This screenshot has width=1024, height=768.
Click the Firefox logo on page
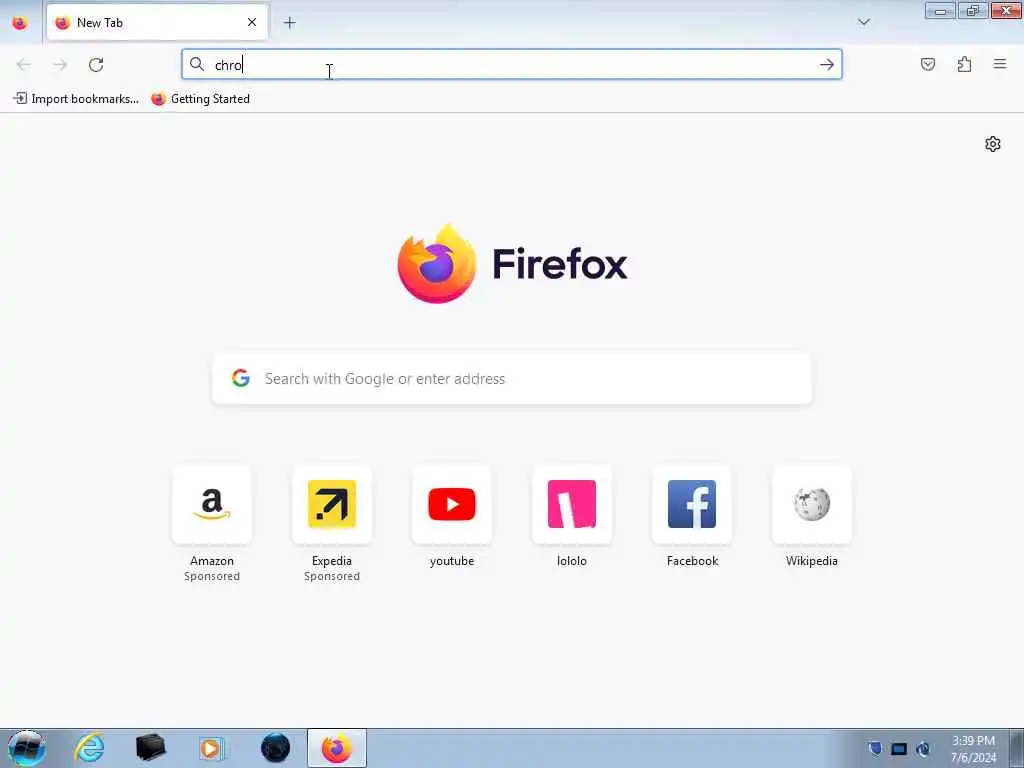tap(512, 263)
